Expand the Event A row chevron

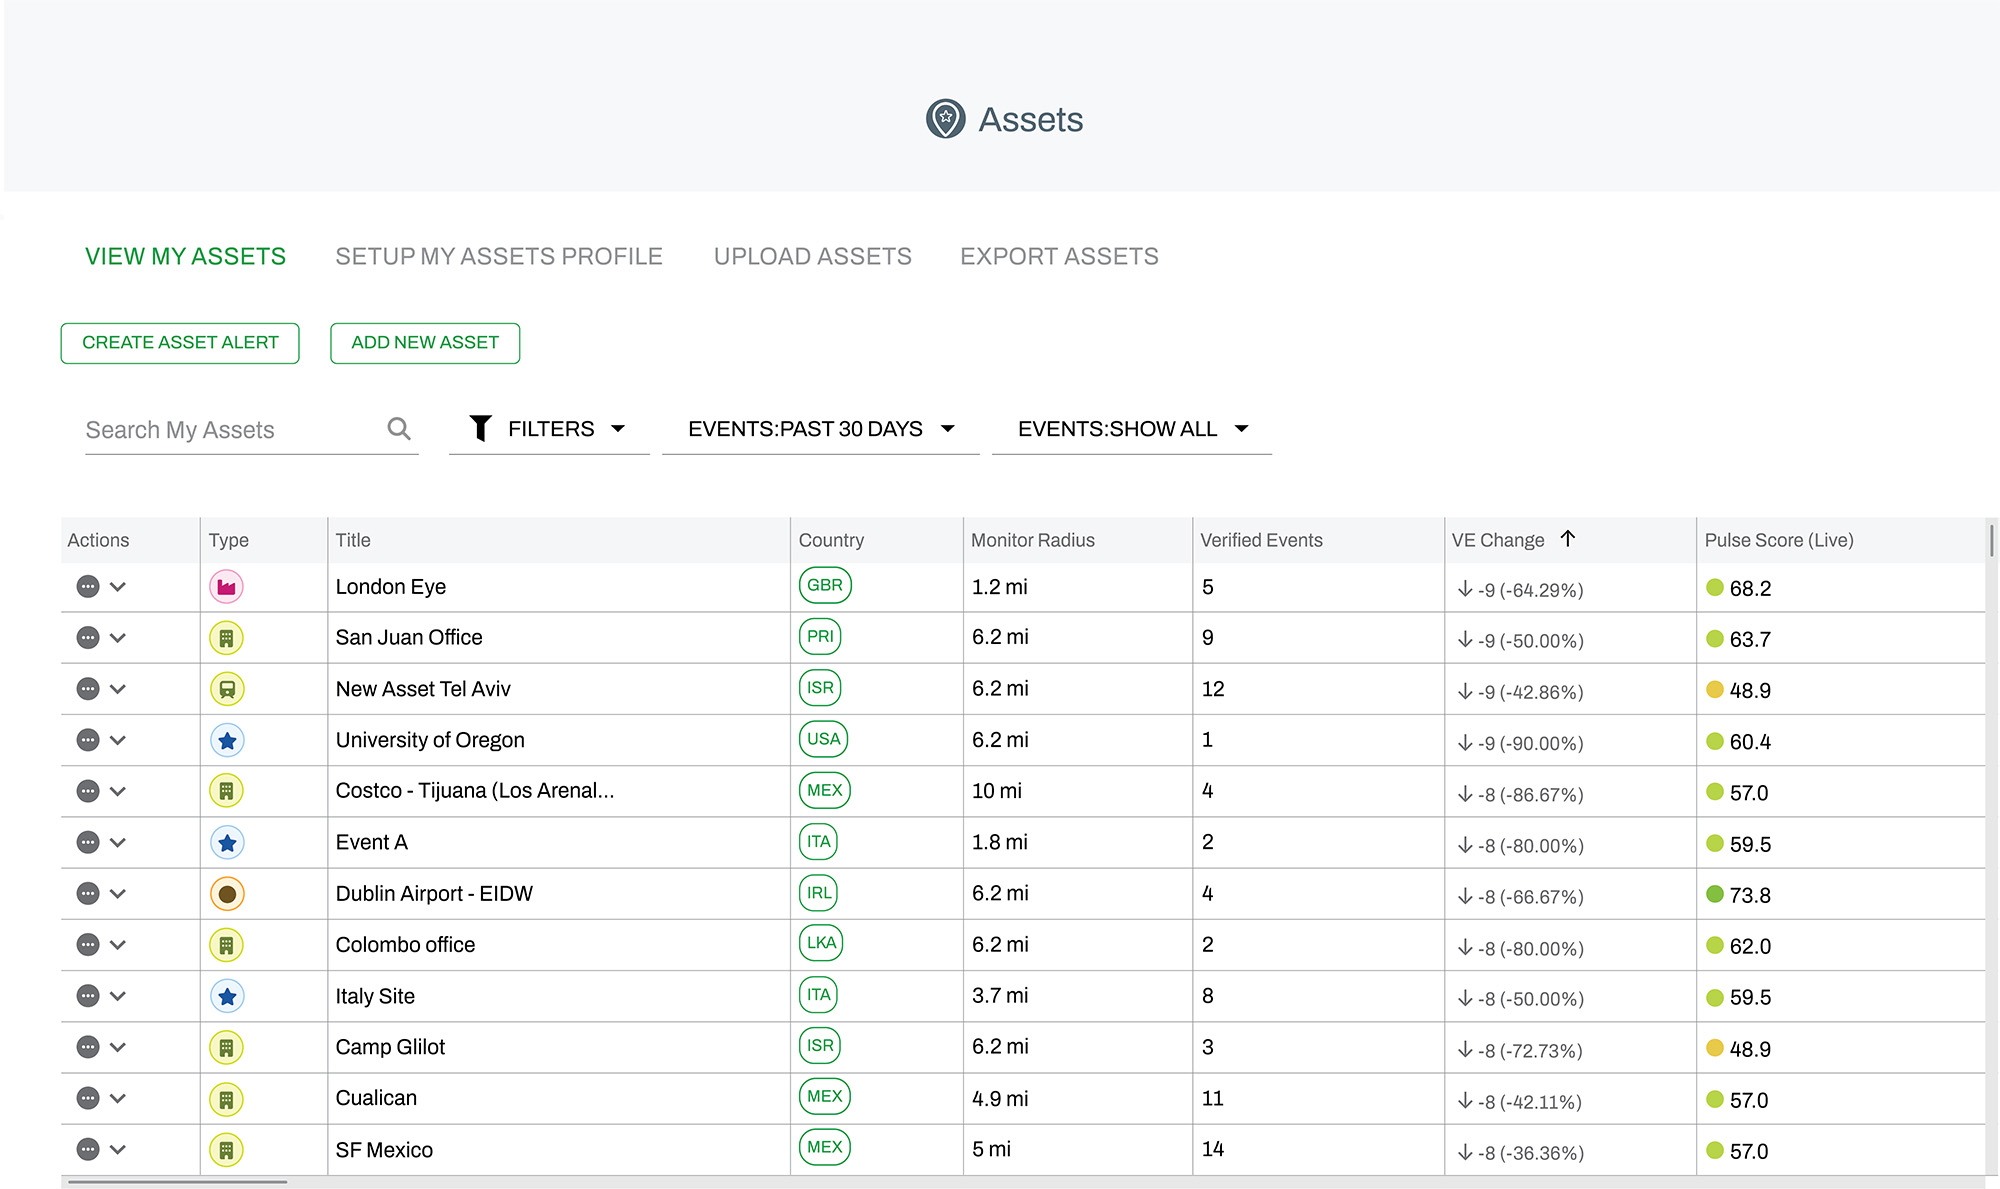click(x=118, y=843)
